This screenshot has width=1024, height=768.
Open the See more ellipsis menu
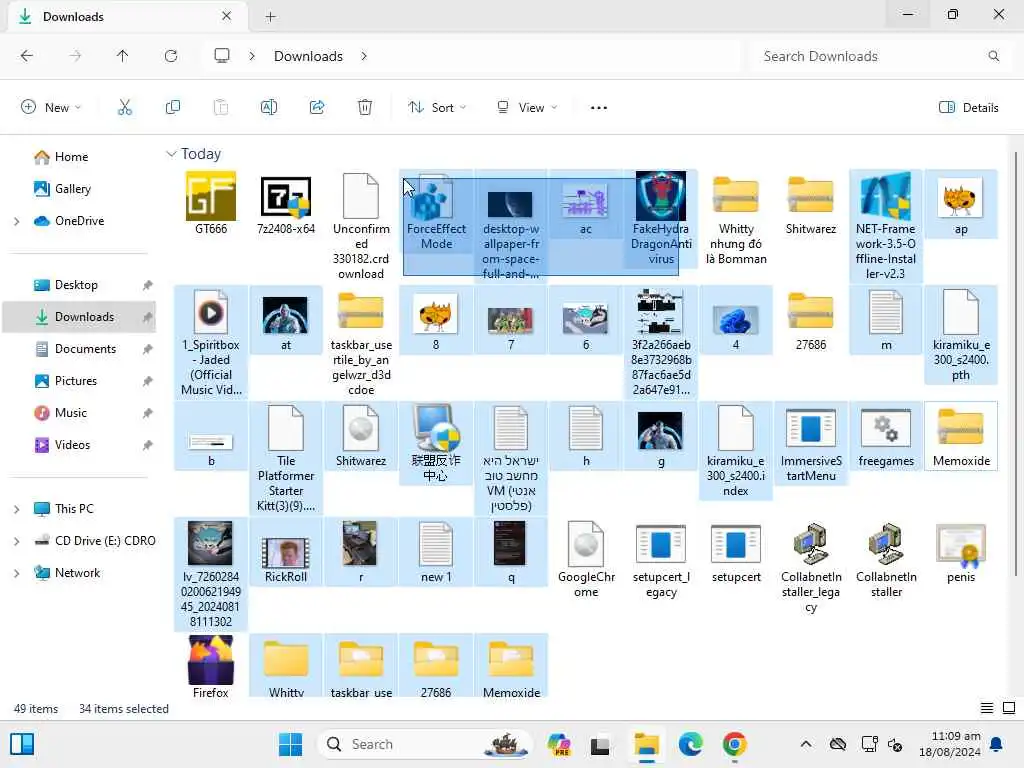pos(599,108)
